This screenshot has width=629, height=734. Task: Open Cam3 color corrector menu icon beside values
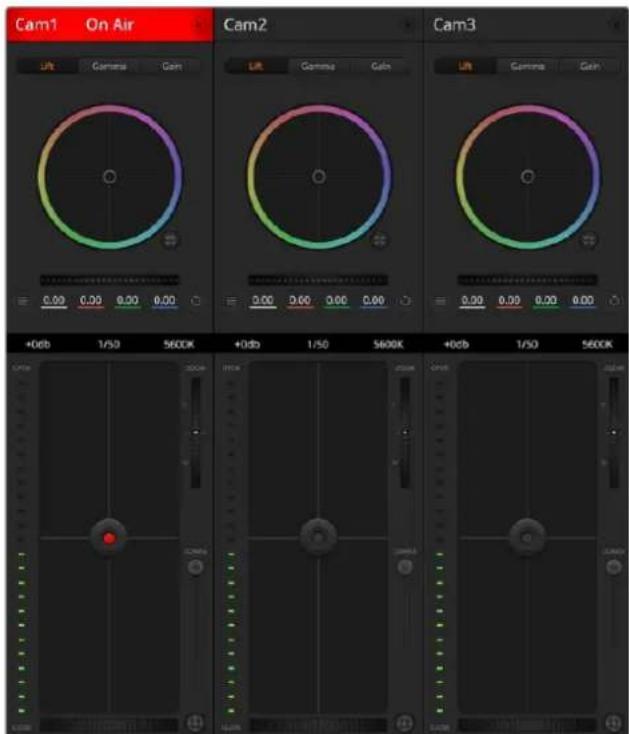coord(440,301)
